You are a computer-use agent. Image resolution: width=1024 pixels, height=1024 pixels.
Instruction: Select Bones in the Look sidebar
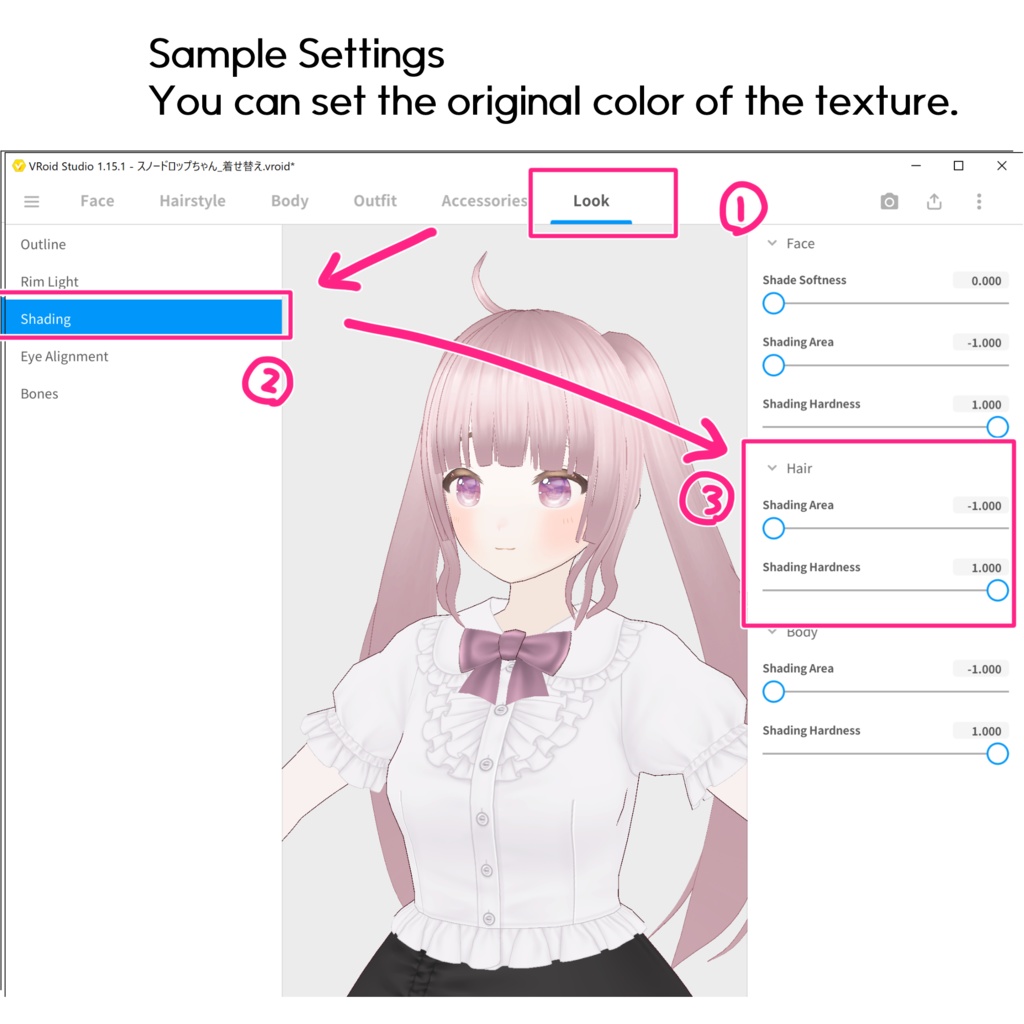pyautogui.click(x=39, y=393)
